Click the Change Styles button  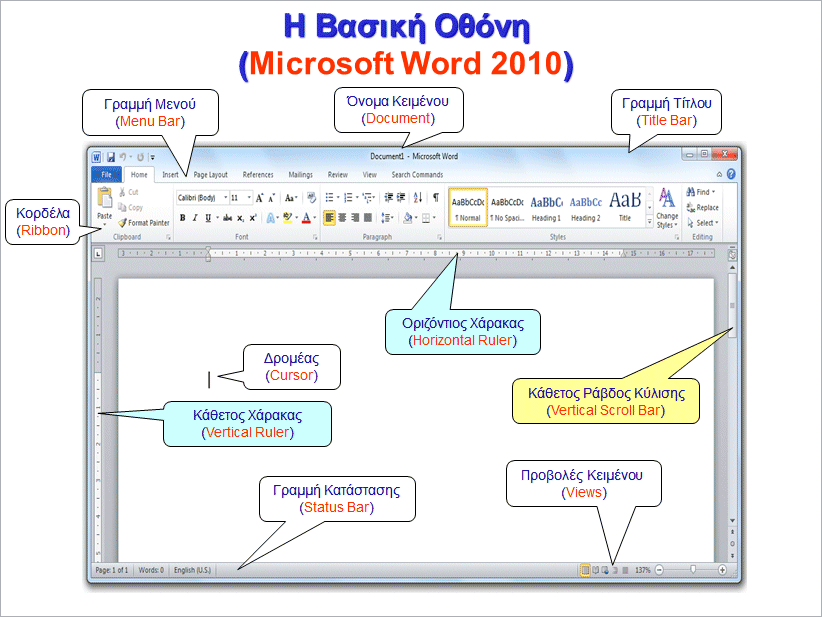click(x=667, y=208)
